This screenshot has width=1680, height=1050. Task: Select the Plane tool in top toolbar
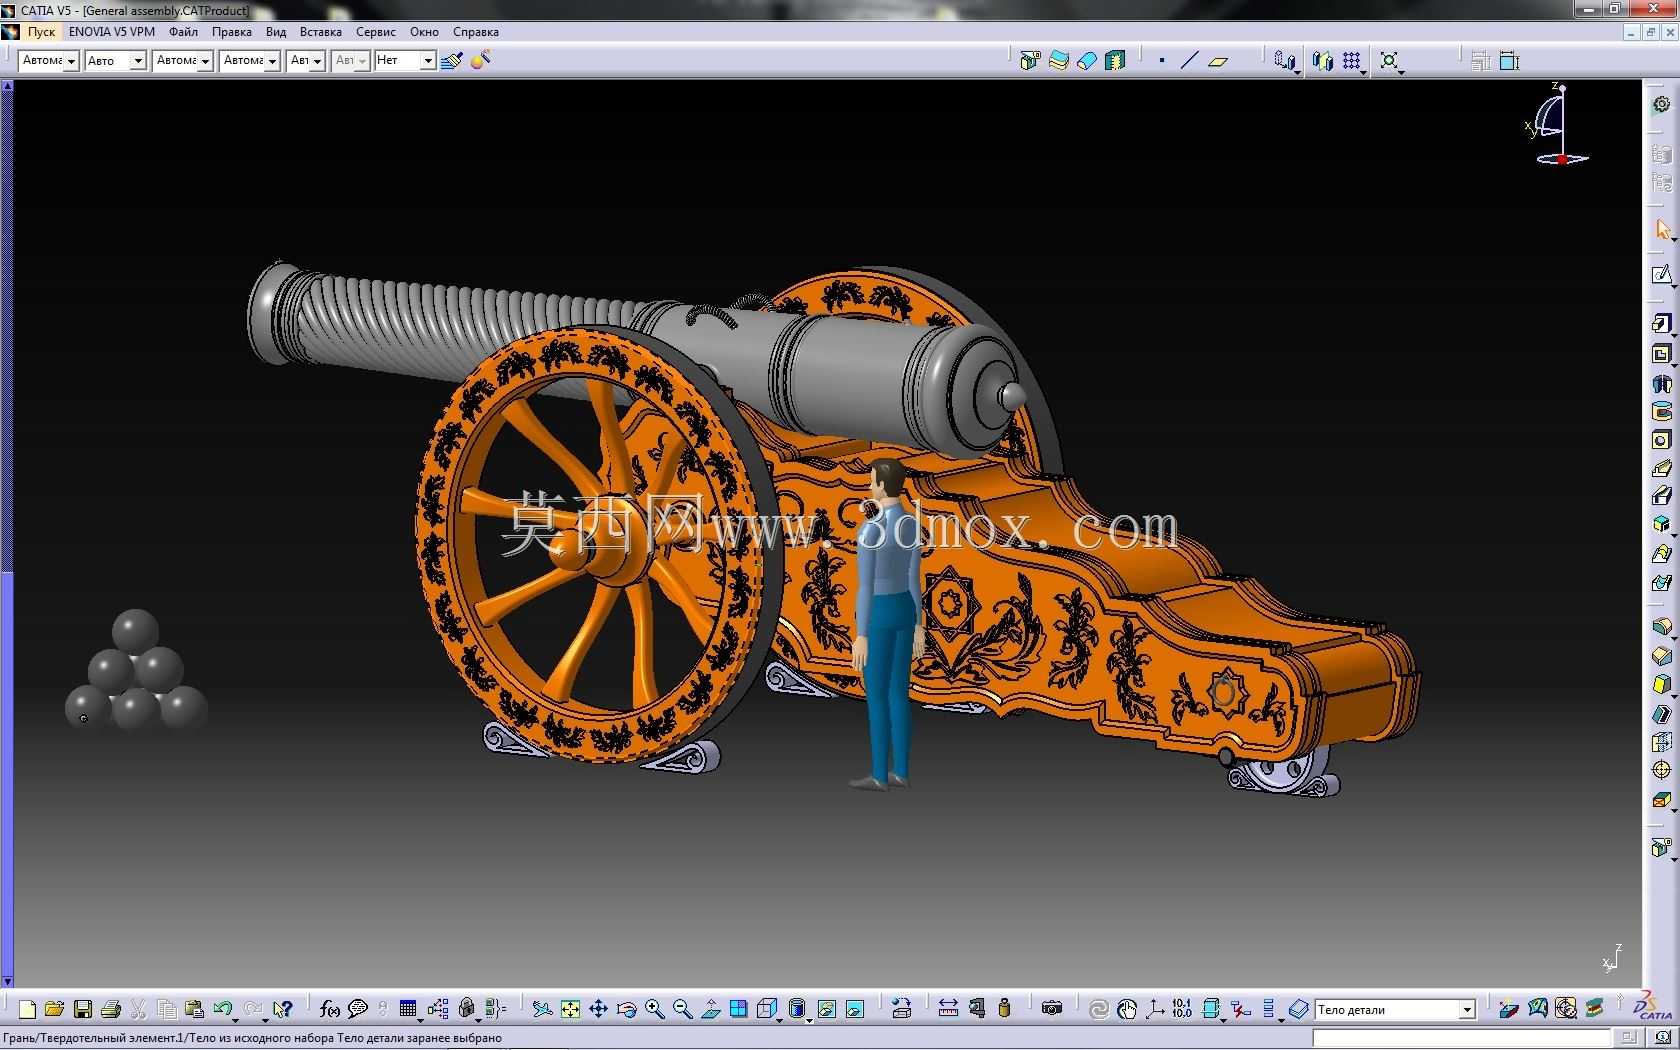(1218, 61)
